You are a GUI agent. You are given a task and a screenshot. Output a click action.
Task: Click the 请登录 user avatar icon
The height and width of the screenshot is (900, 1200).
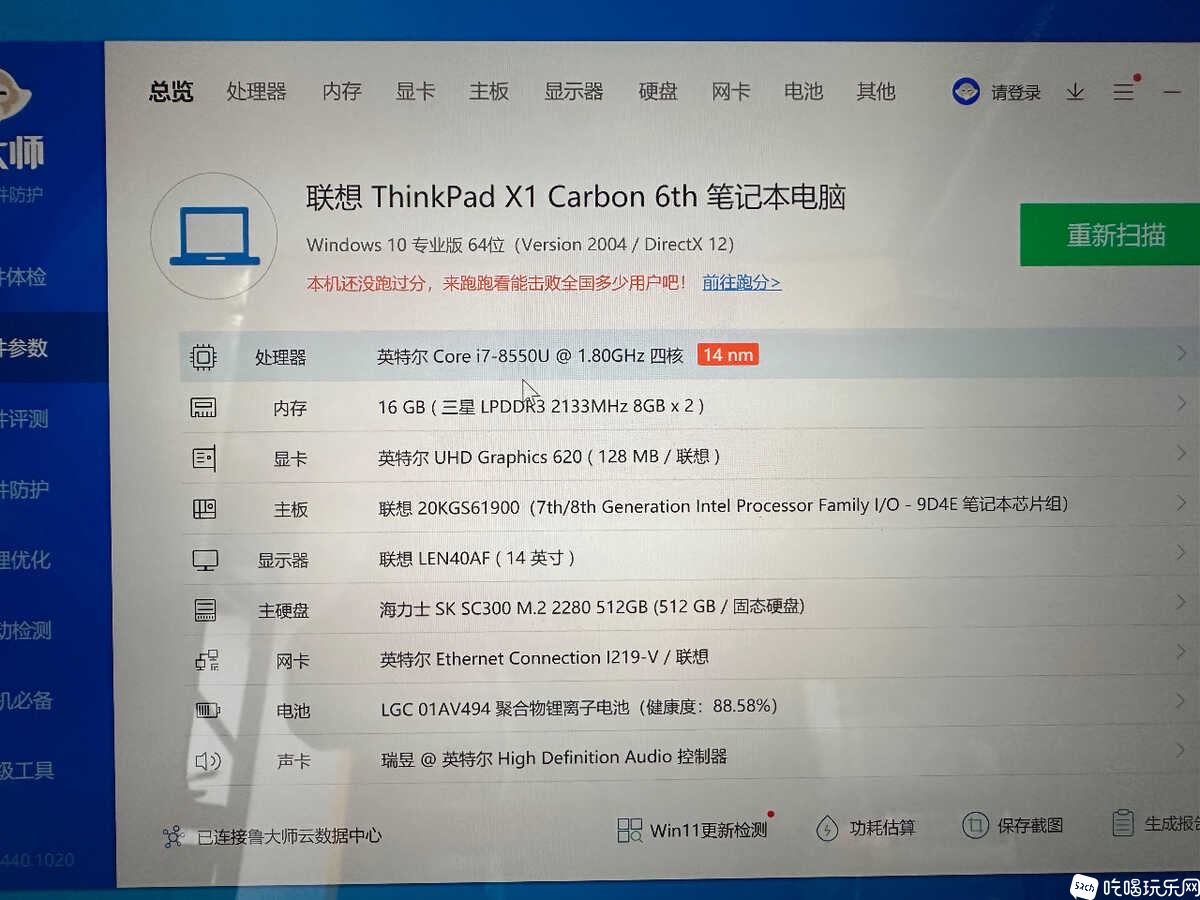point(966,92)
